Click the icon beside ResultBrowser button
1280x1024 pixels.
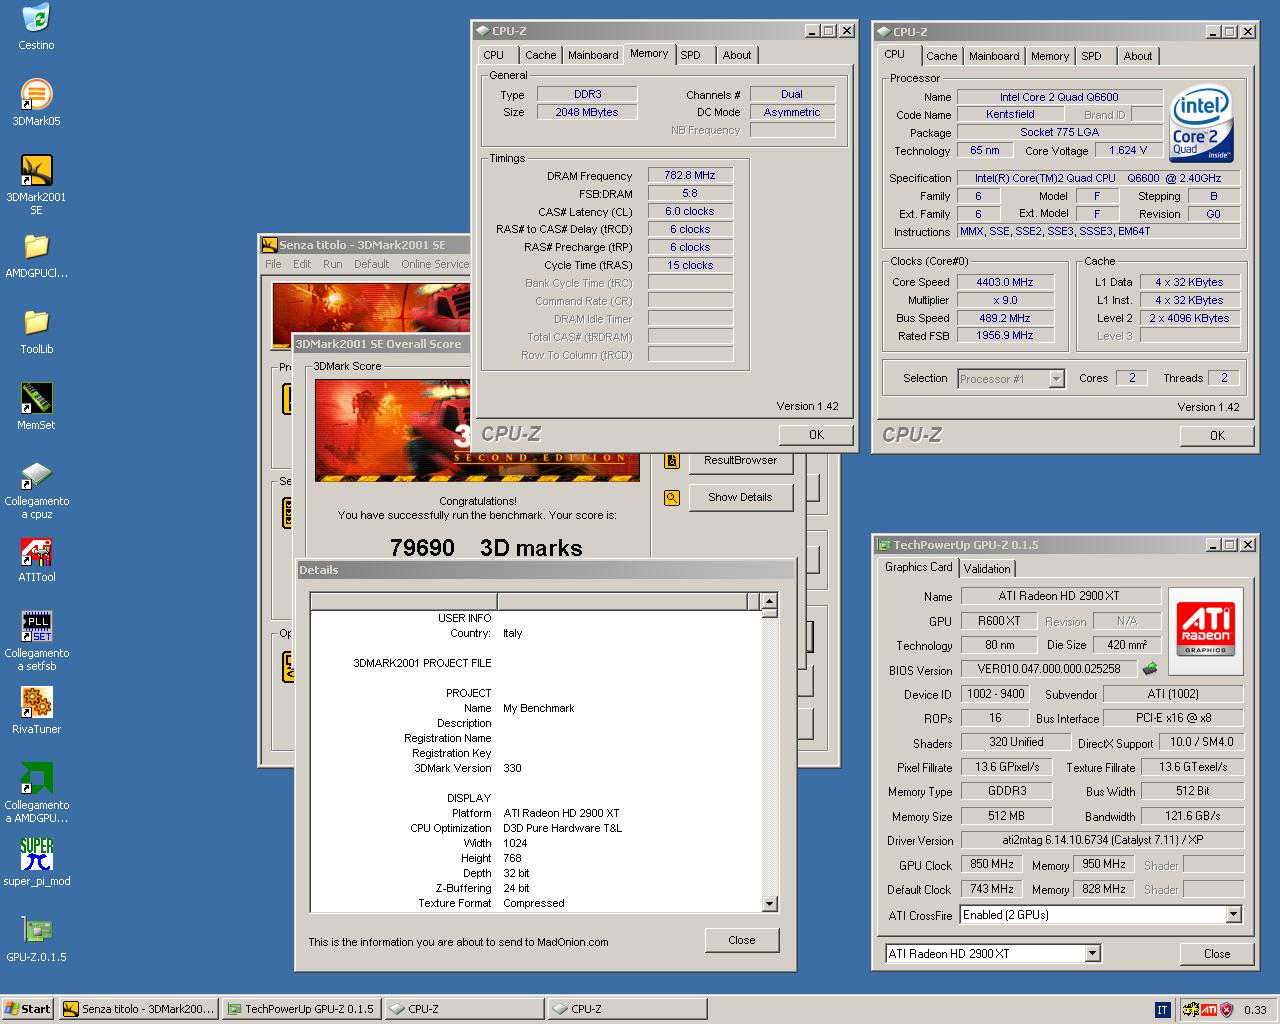(672, 461)
